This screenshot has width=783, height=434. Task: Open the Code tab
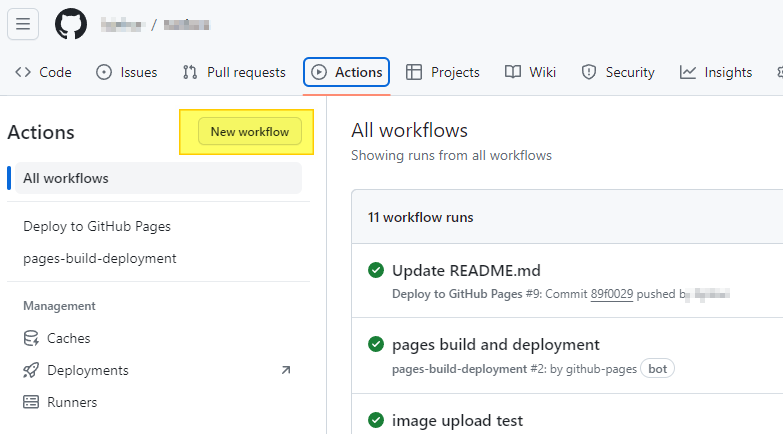pos(43,72)
